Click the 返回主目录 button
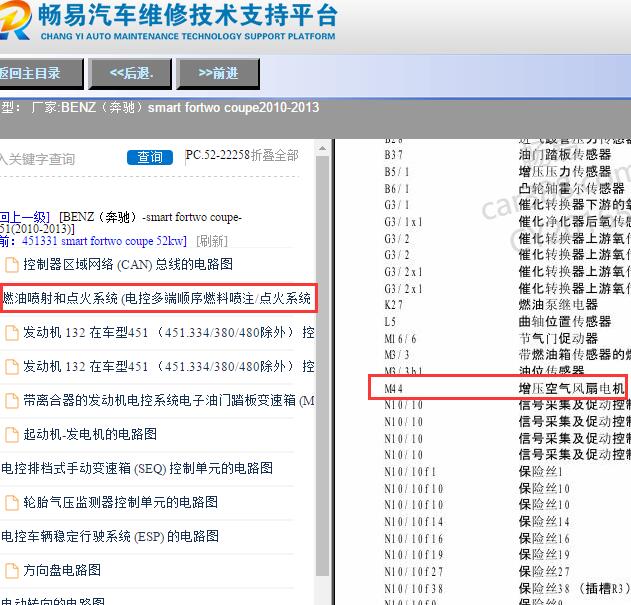The height and width of the screenshot is (605, 631). click(x=41, y=73)
